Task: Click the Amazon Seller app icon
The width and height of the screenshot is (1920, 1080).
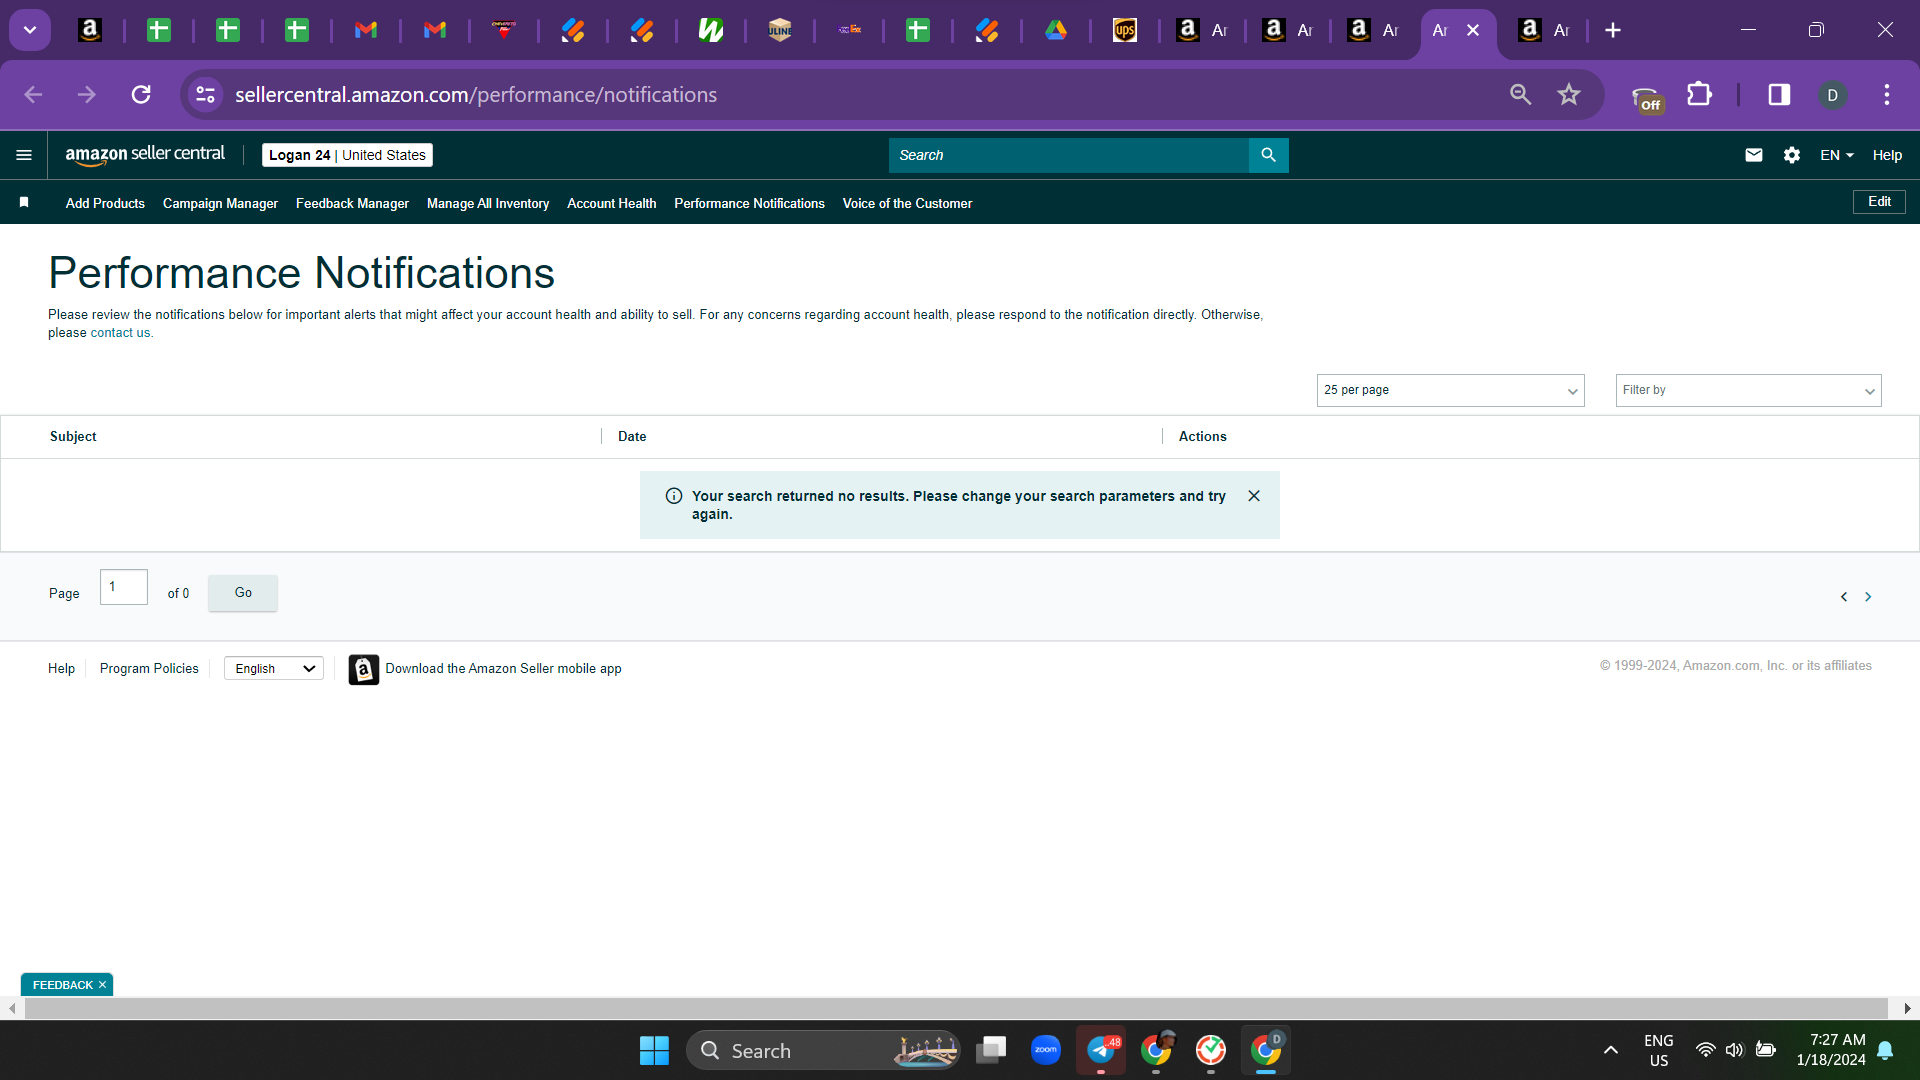Action: (363, 669)
